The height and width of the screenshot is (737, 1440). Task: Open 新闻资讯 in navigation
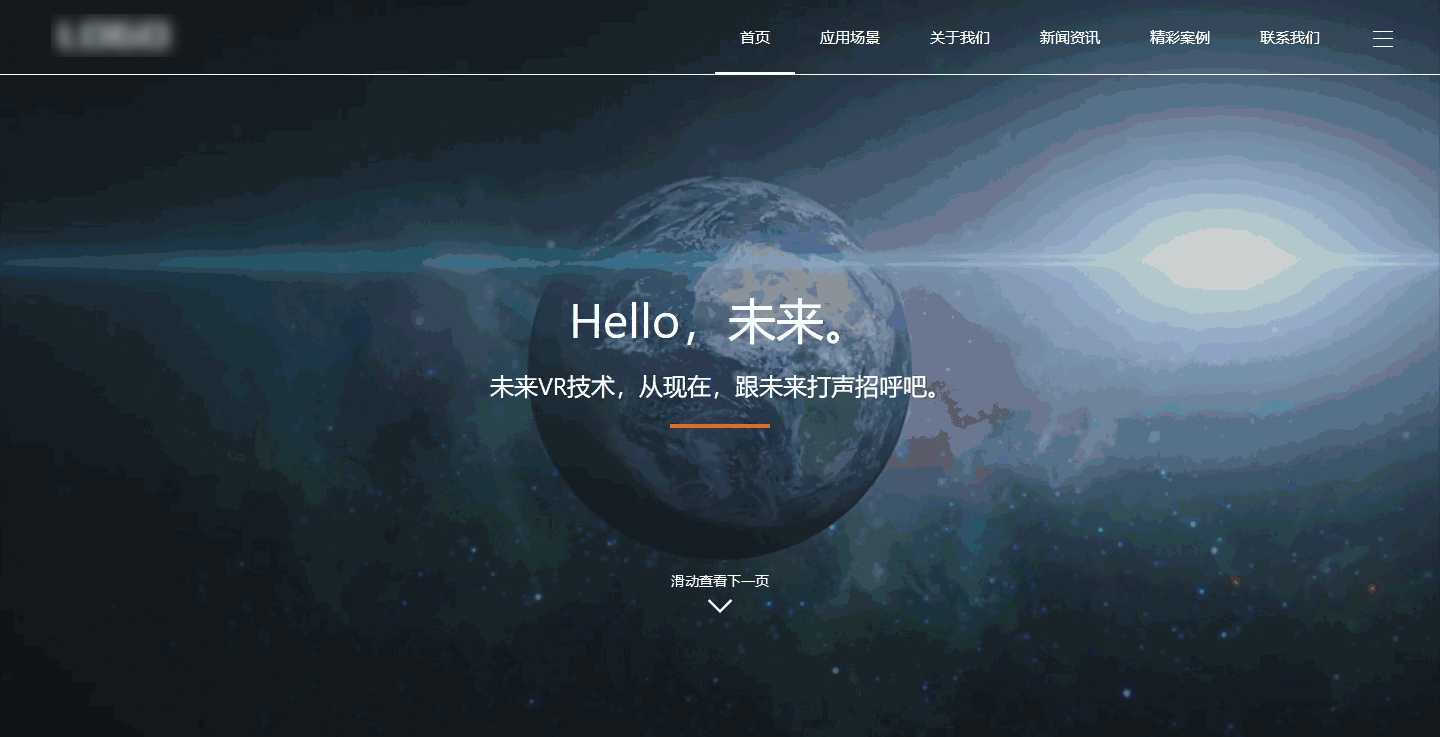pyautogui.click(x=1070, y=38)
